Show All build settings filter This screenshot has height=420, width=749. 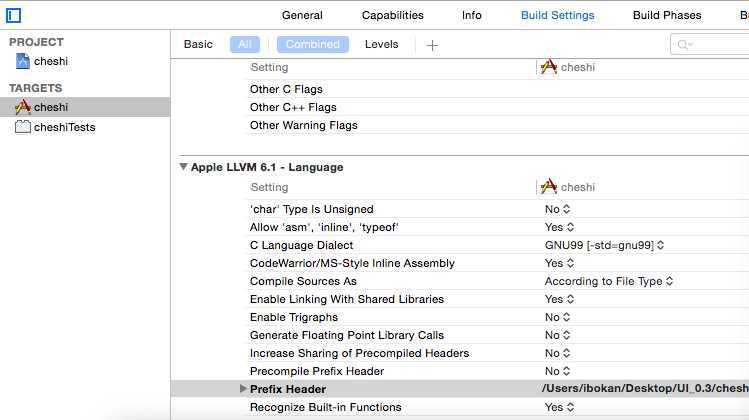245,44
